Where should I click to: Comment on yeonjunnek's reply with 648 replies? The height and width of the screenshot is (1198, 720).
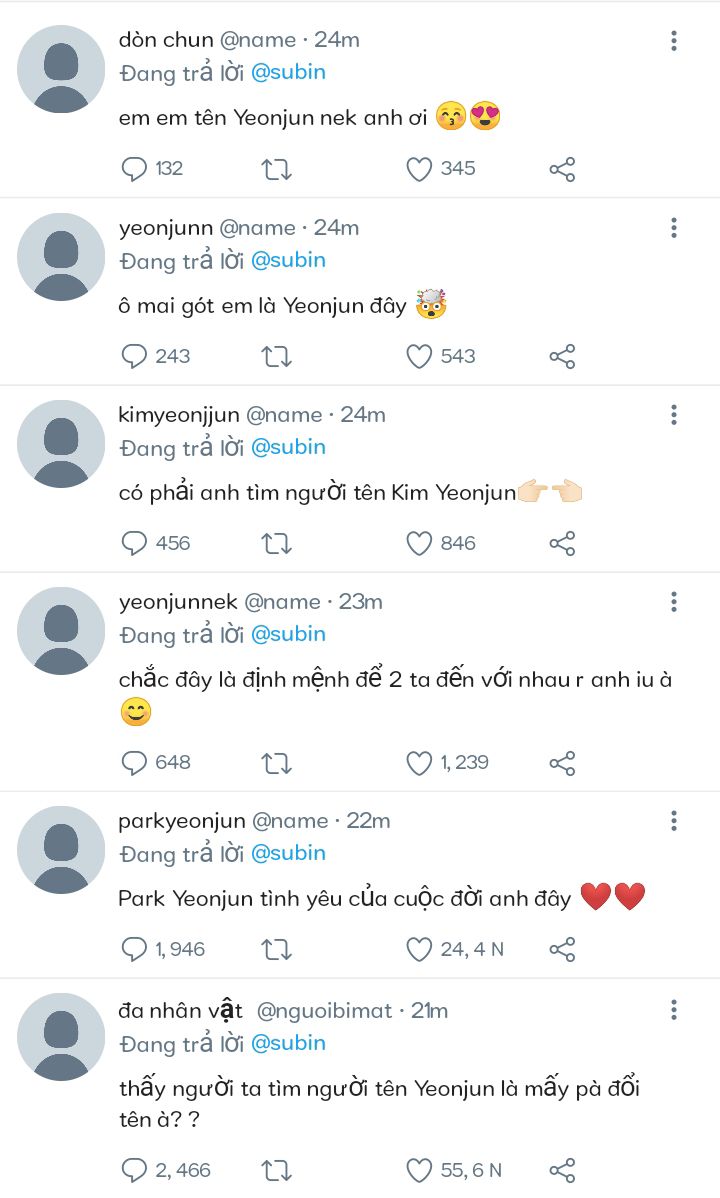point(134,763)
